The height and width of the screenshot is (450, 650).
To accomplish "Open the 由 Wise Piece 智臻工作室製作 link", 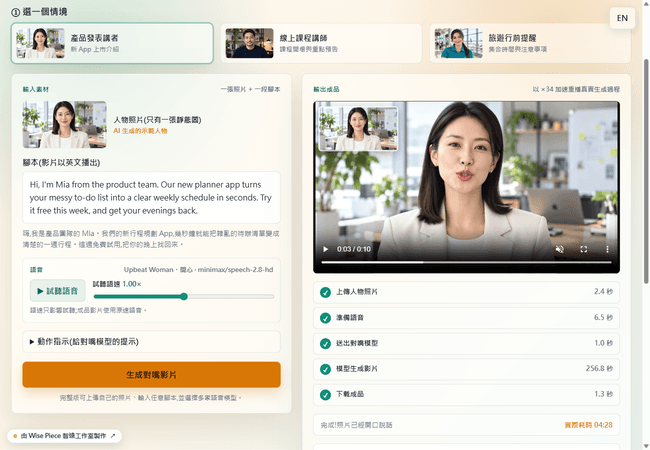I will (64, 436).
